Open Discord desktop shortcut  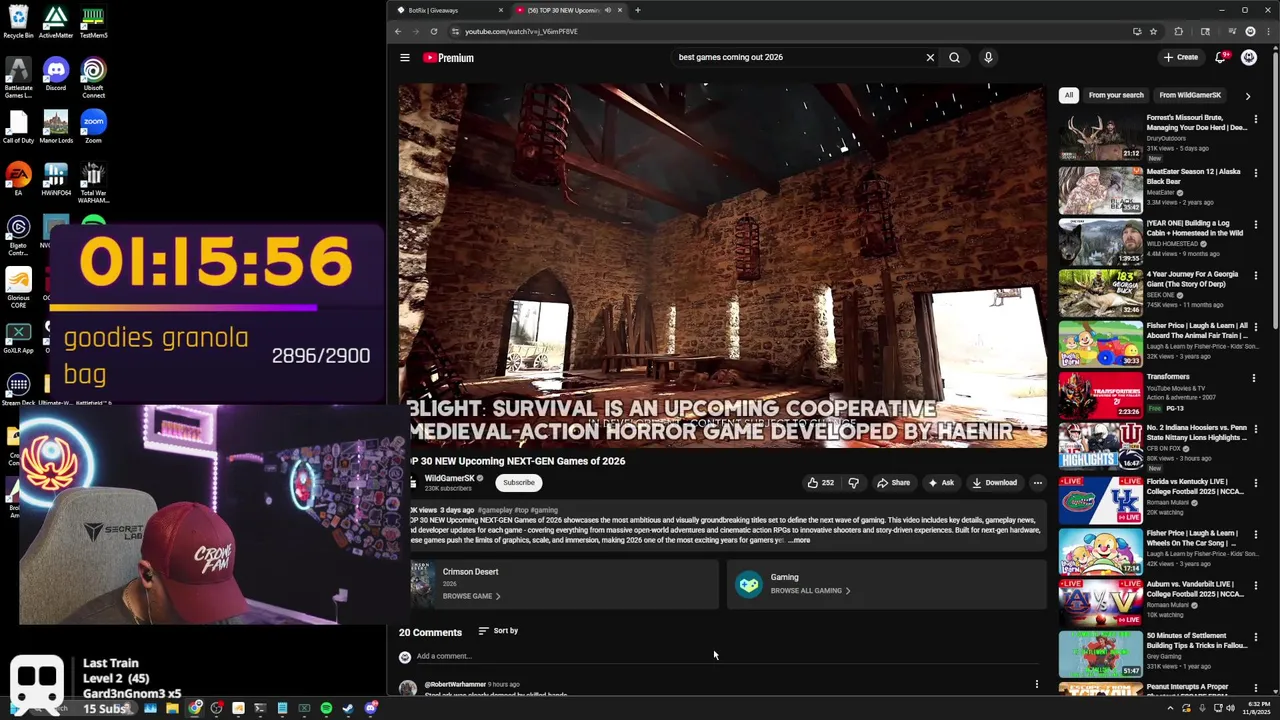[56, 75]
